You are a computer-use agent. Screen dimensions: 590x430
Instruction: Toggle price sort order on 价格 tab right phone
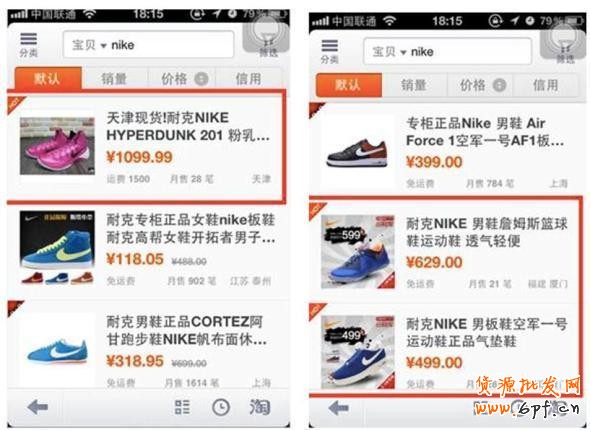[x=480, y=85]
